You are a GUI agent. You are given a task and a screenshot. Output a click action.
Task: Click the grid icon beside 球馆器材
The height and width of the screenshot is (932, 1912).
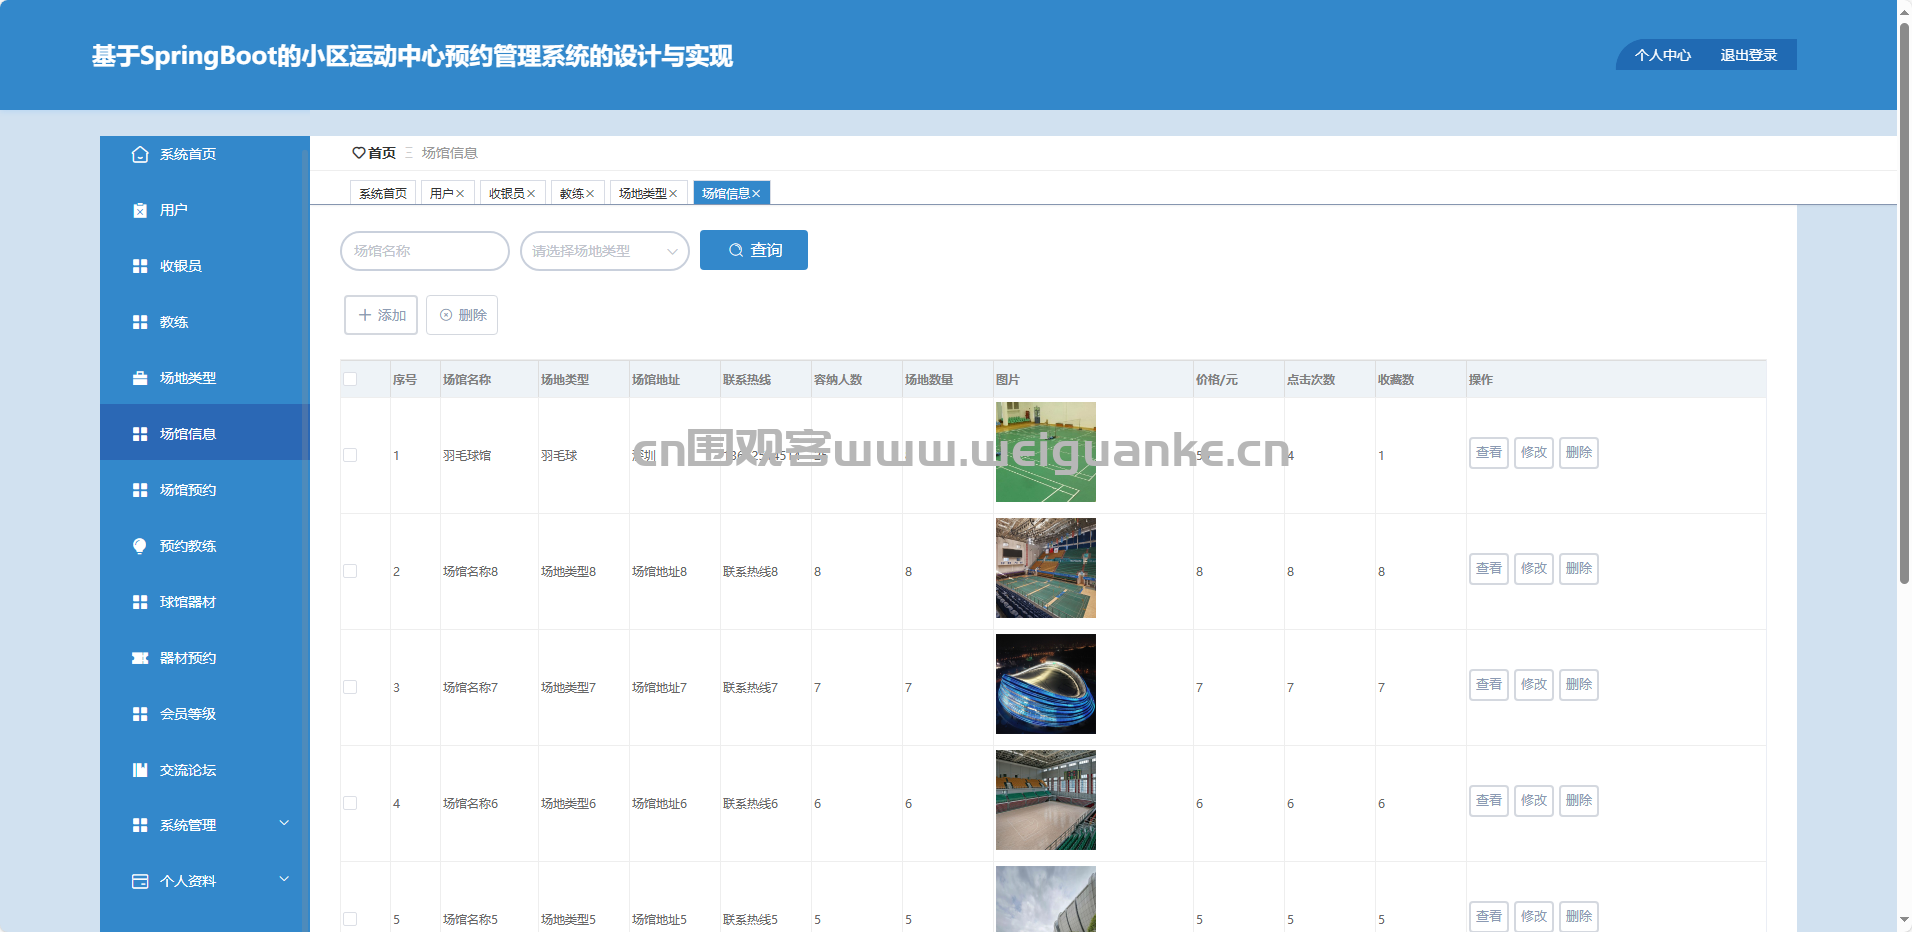[x=140, y=602]
